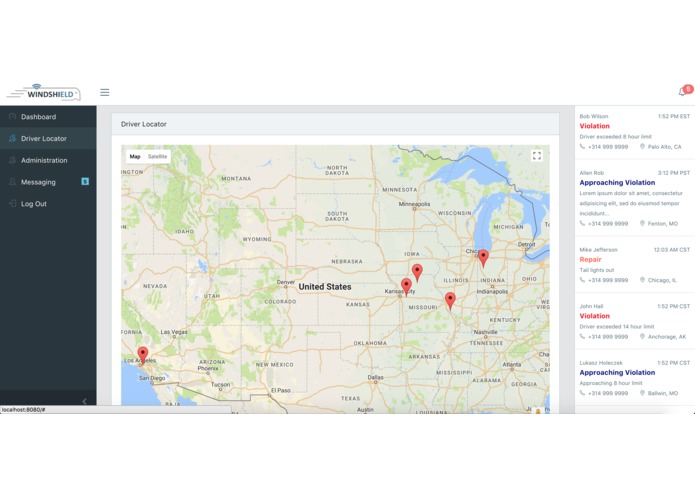The image size is (695, 494).
Task: Collapse the sidebar with chevron arrow
Action: 84,401
